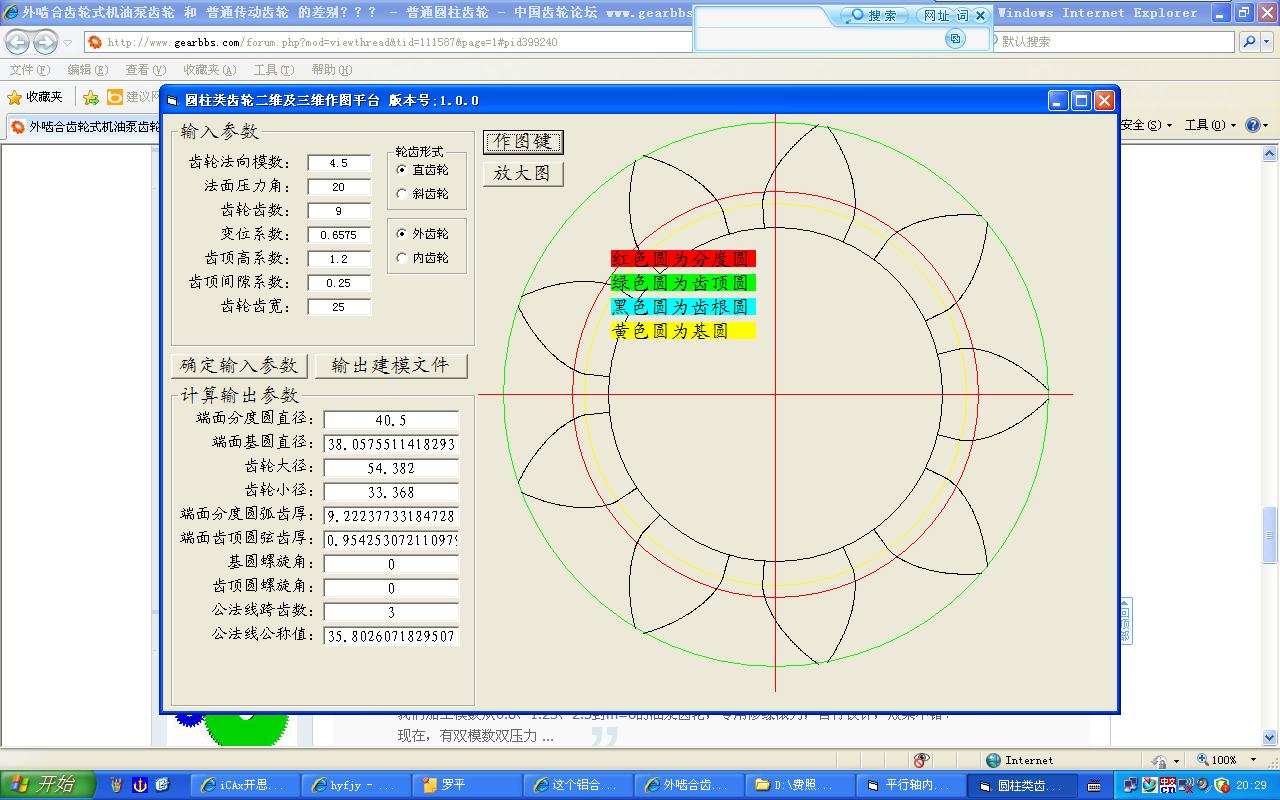Click the 开始 Start button
This screenshot has height=800, width=1280.
point(48,785)
